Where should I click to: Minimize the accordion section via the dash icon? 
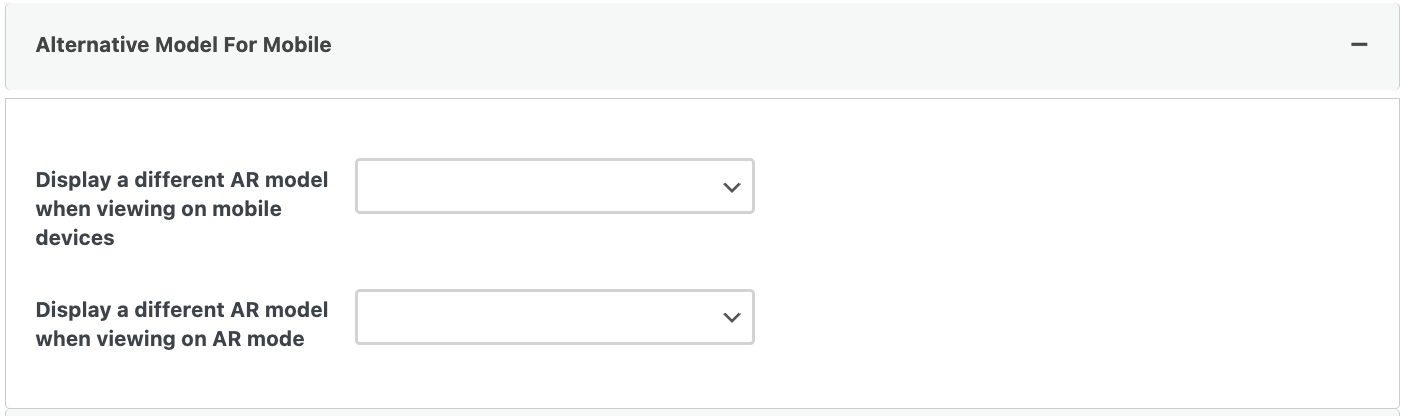(x=1358, y=45)
